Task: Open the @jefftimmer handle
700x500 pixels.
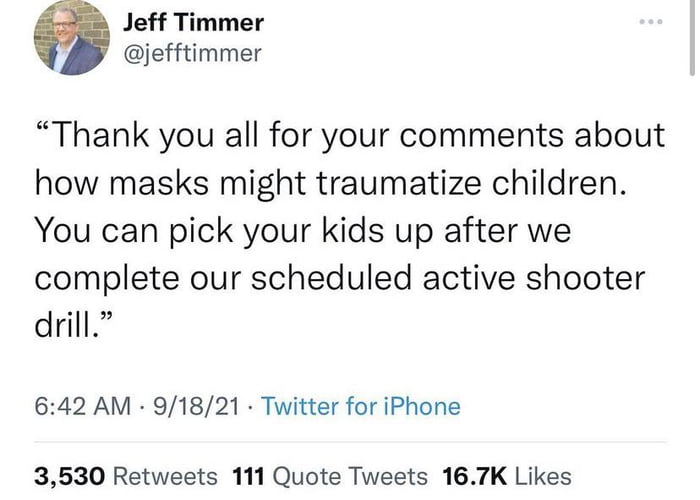Action: pos(192,54)
